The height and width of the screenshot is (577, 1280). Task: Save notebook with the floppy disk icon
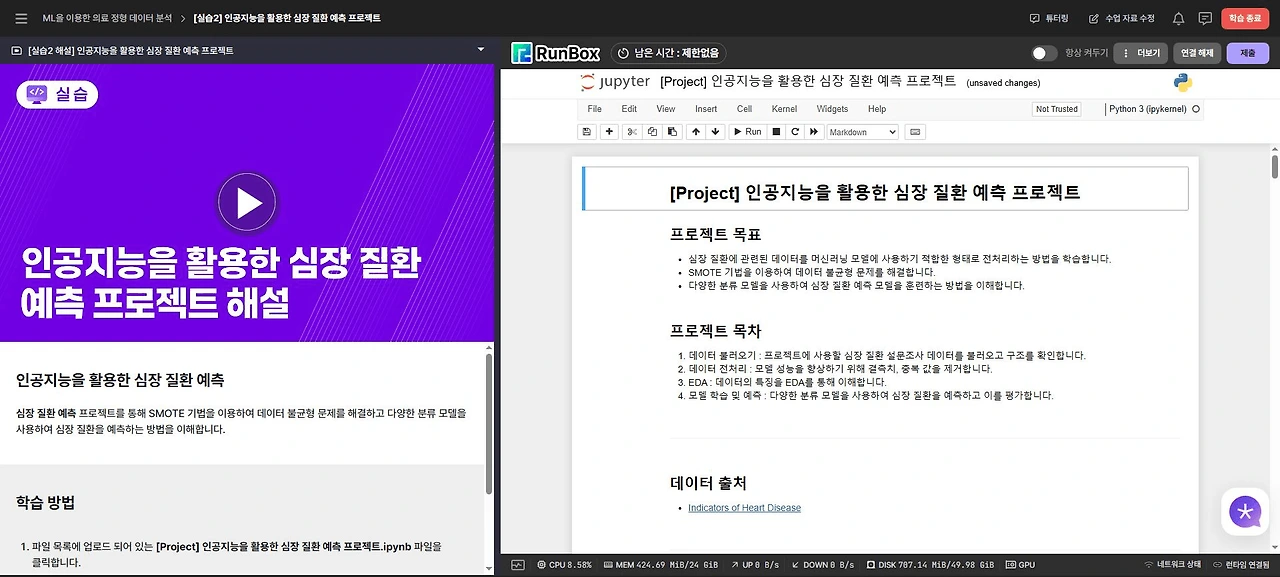pyautogui.click(x=586, y=132)
